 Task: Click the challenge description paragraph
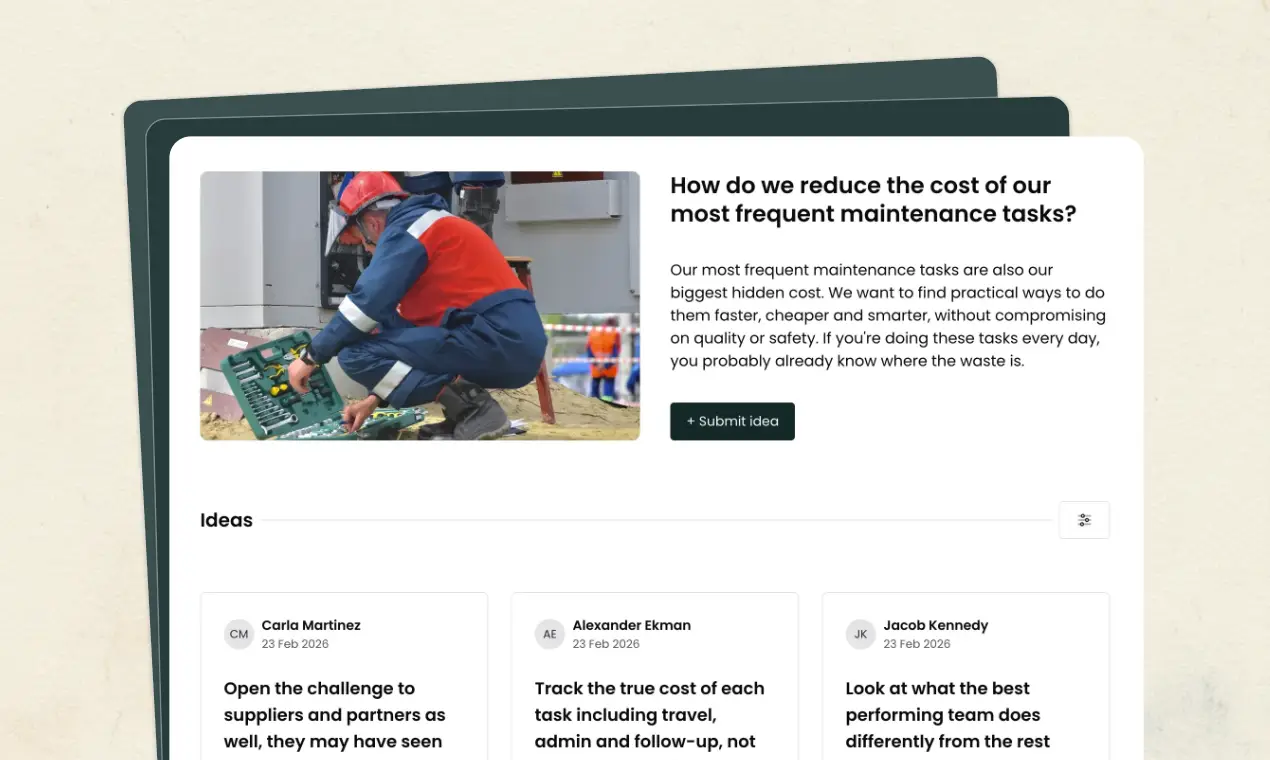click(x=887, y=315)
